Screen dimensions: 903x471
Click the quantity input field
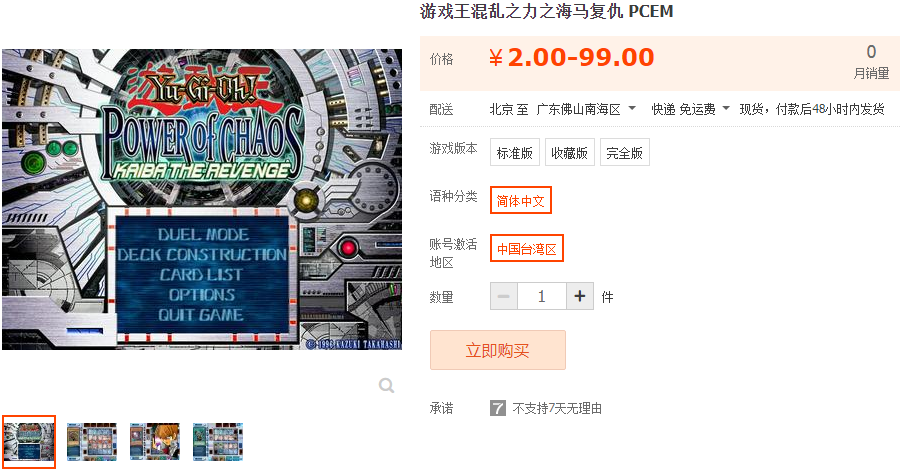coord(542,296)
